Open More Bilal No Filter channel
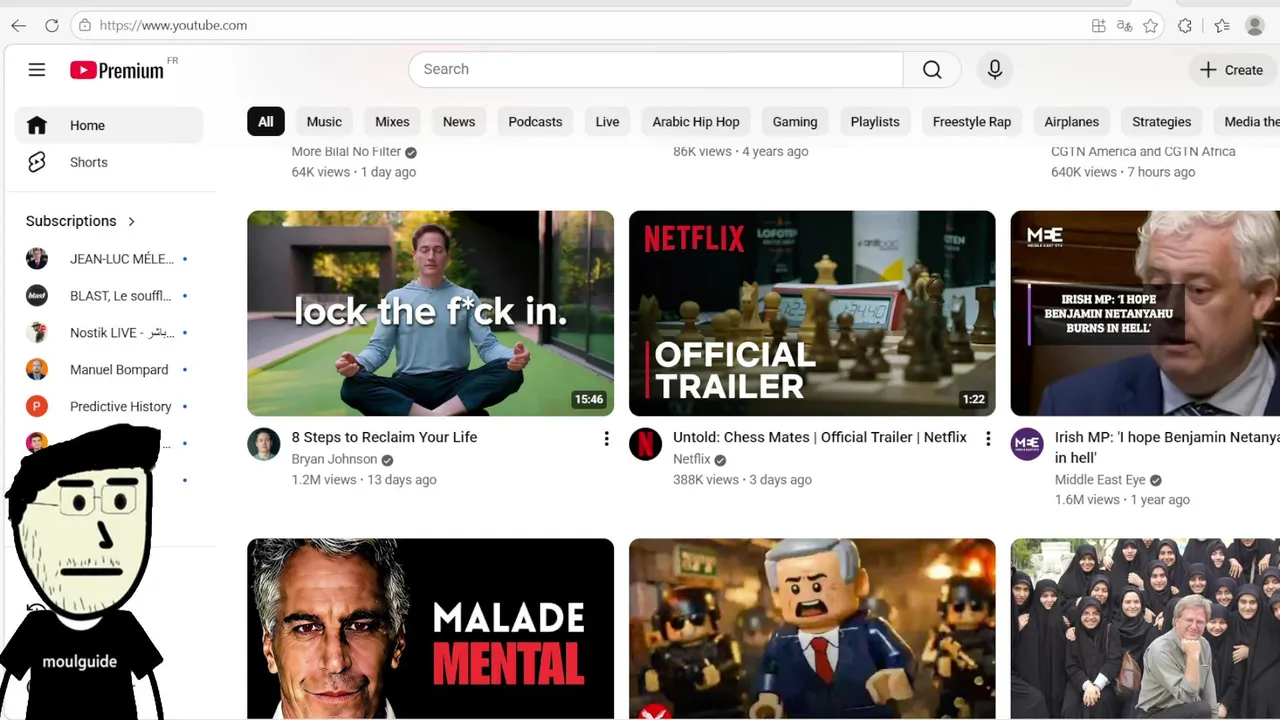 coord(346,152)
